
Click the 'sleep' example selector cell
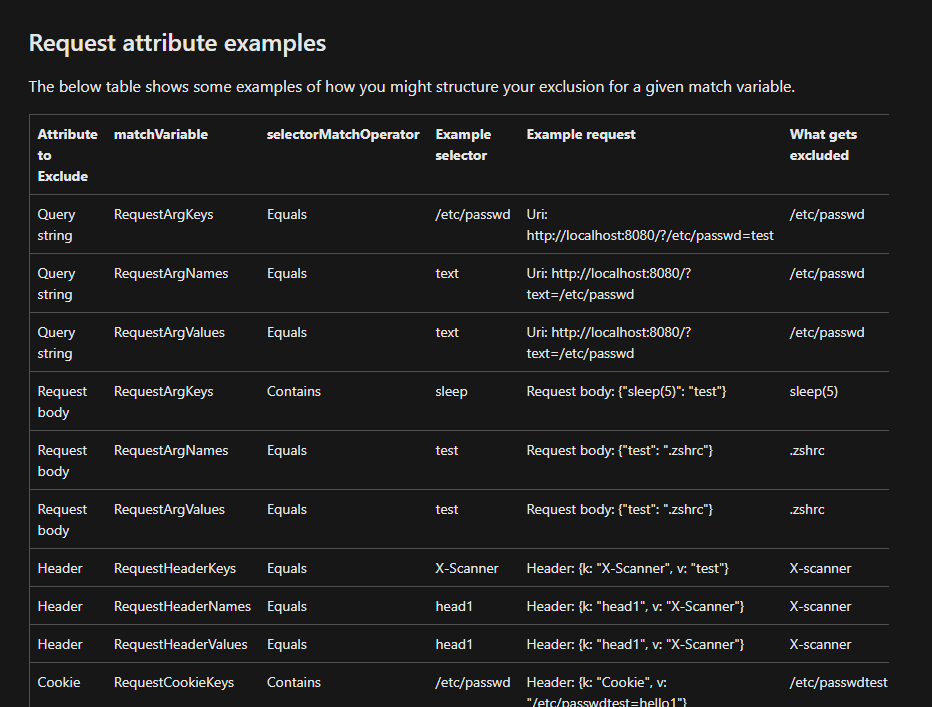pyautogui.click(x=451, y=391)
